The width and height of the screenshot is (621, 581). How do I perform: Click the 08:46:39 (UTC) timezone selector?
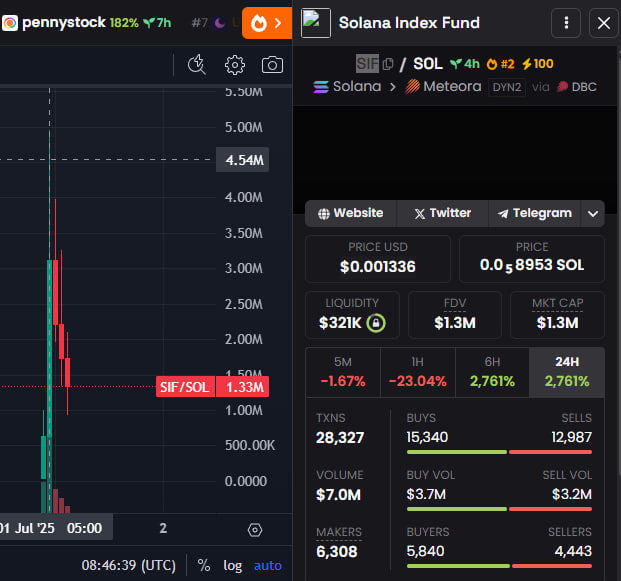click(x=128, y=565)
